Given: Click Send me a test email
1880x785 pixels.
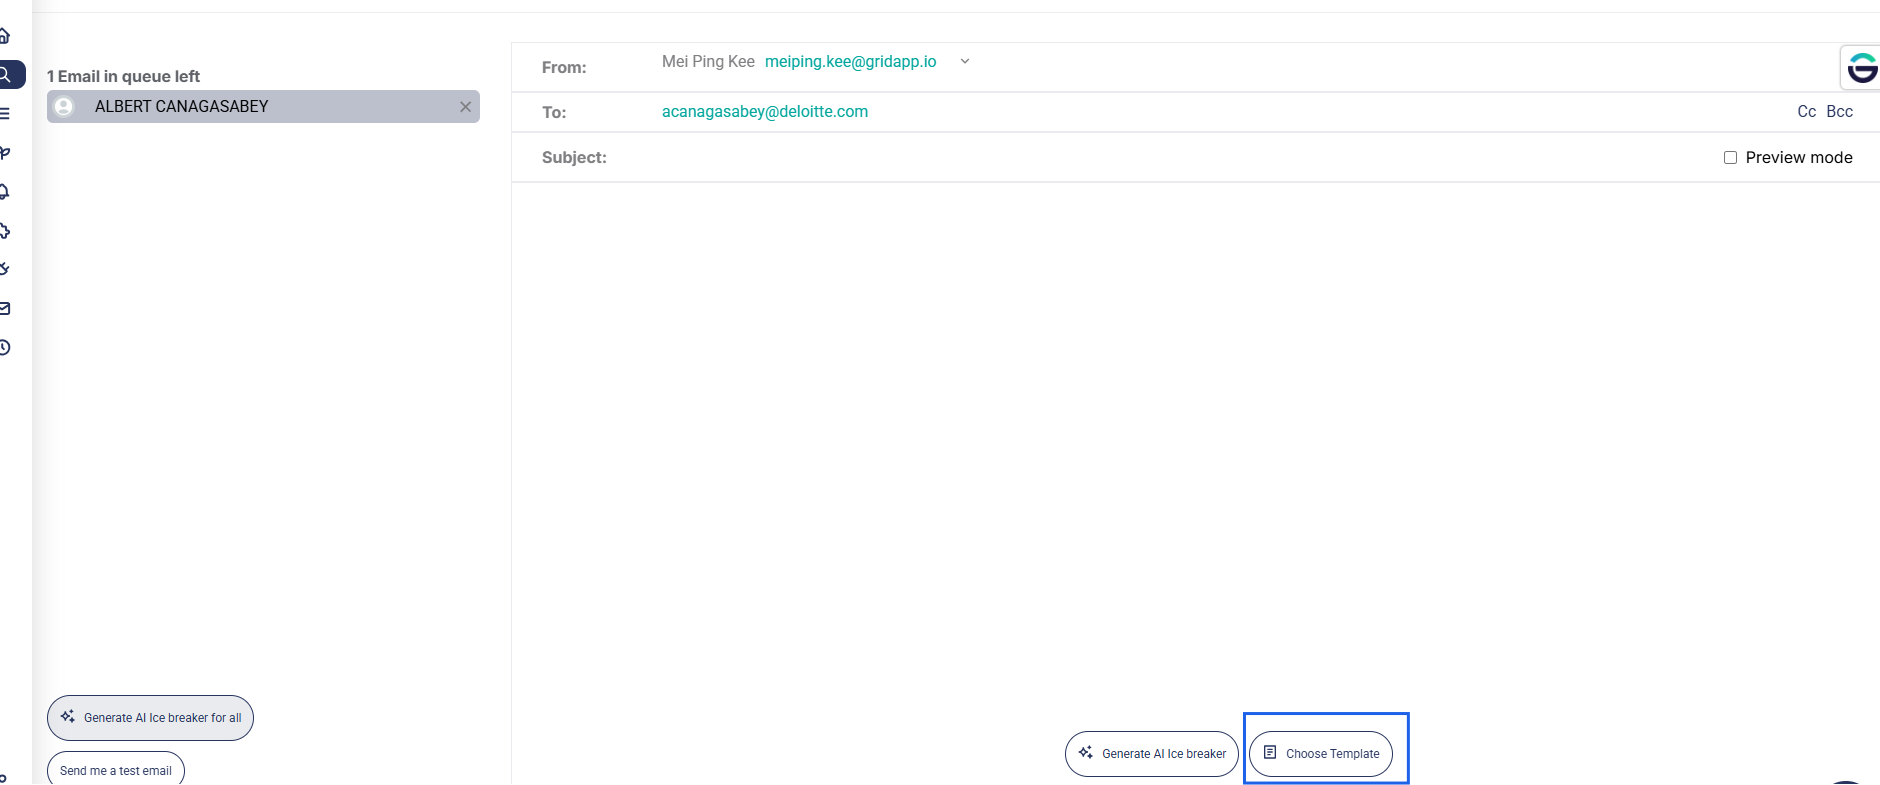Looking at the screenshot, I should pyautogui.click(x=116, y=770).
